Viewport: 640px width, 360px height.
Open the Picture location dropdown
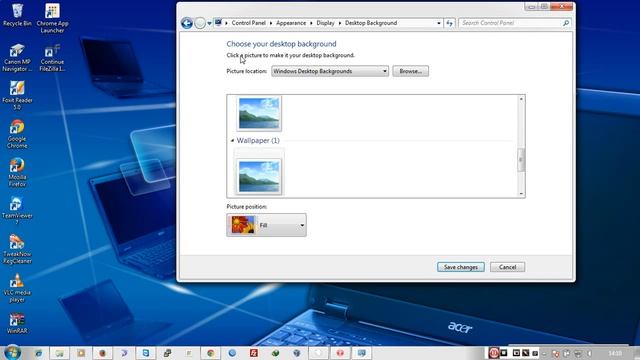pyautogui.click(x=330, y=71)
